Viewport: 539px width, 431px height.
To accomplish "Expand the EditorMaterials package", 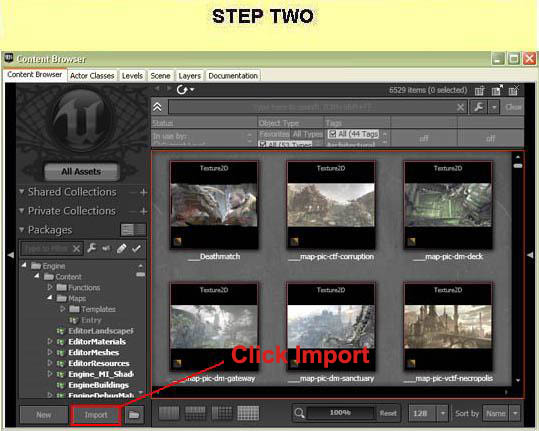I will pos(50,341).
